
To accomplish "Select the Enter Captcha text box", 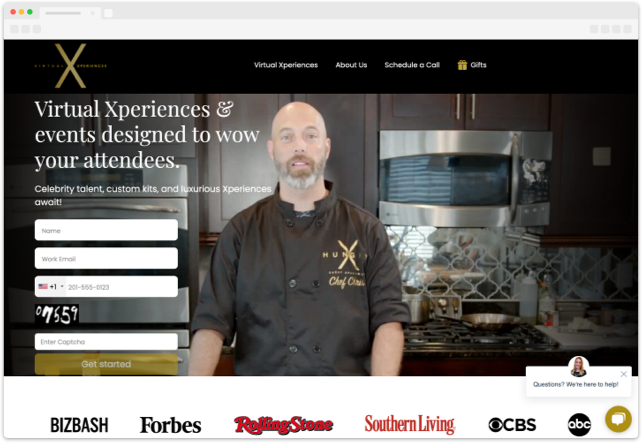I will [106, 342].
